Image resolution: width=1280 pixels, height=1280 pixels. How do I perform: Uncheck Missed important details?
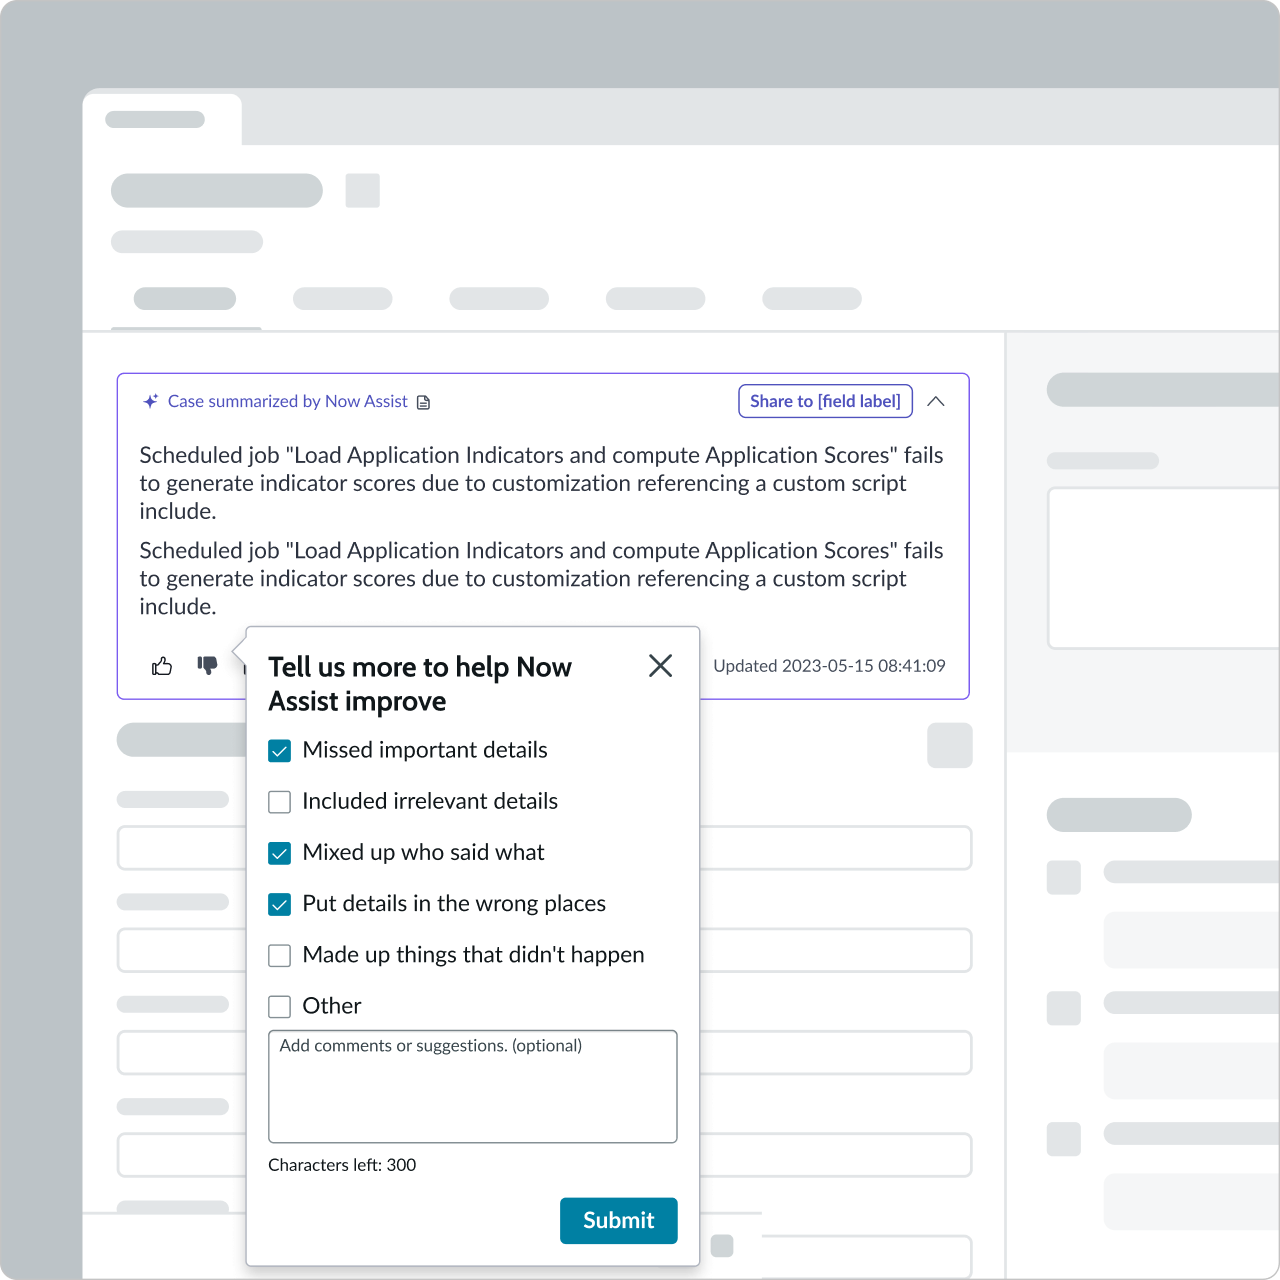click(x=280, y=751)
